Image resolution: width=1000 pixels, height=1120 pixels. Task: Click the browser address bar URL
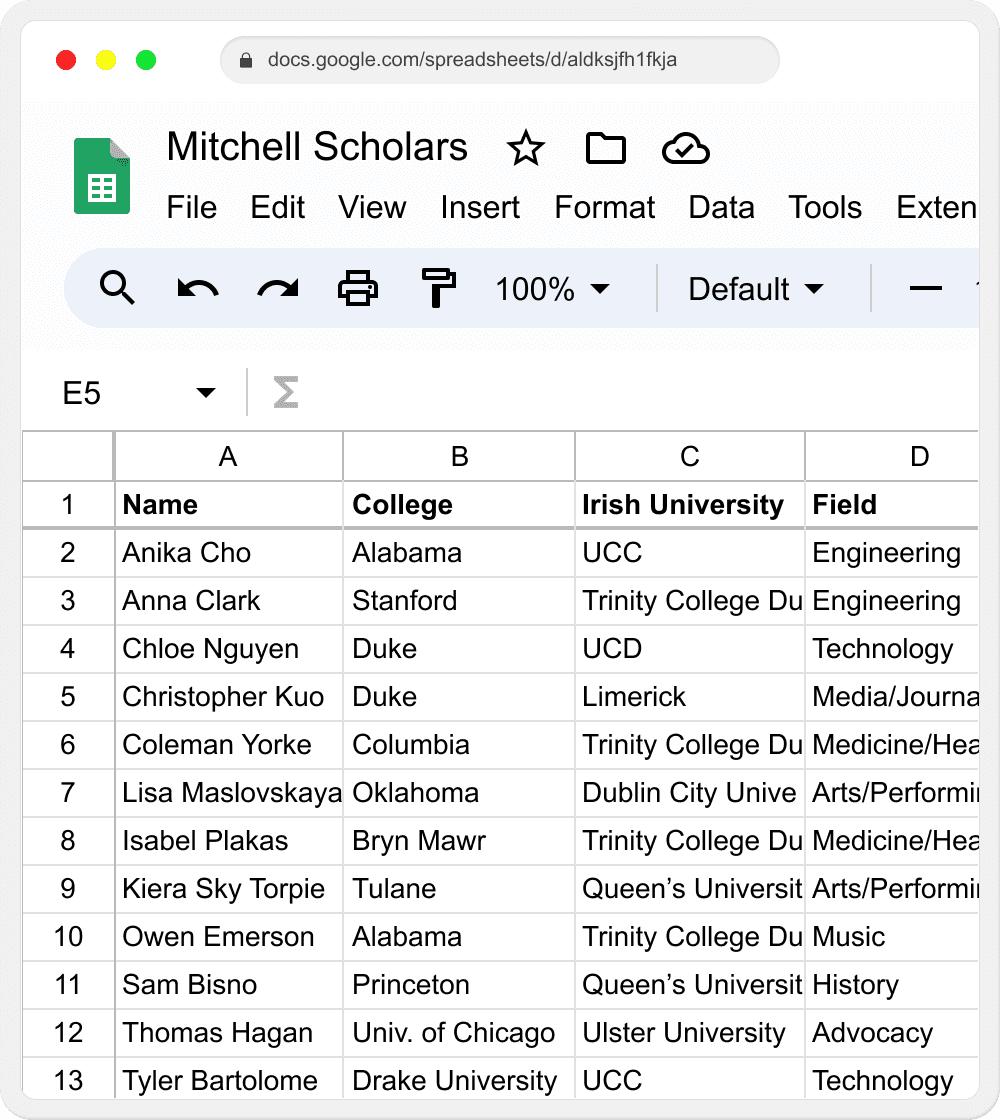(500, 60)
